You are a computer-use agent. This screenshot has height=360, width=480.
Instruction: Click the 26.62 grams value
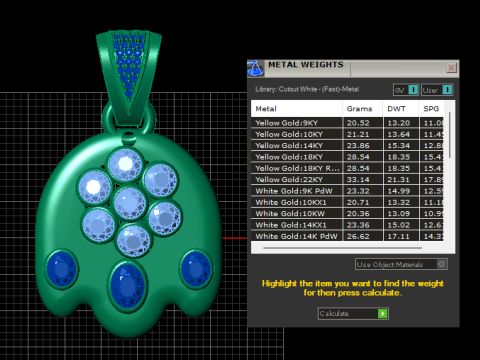[x=358, y=236]
